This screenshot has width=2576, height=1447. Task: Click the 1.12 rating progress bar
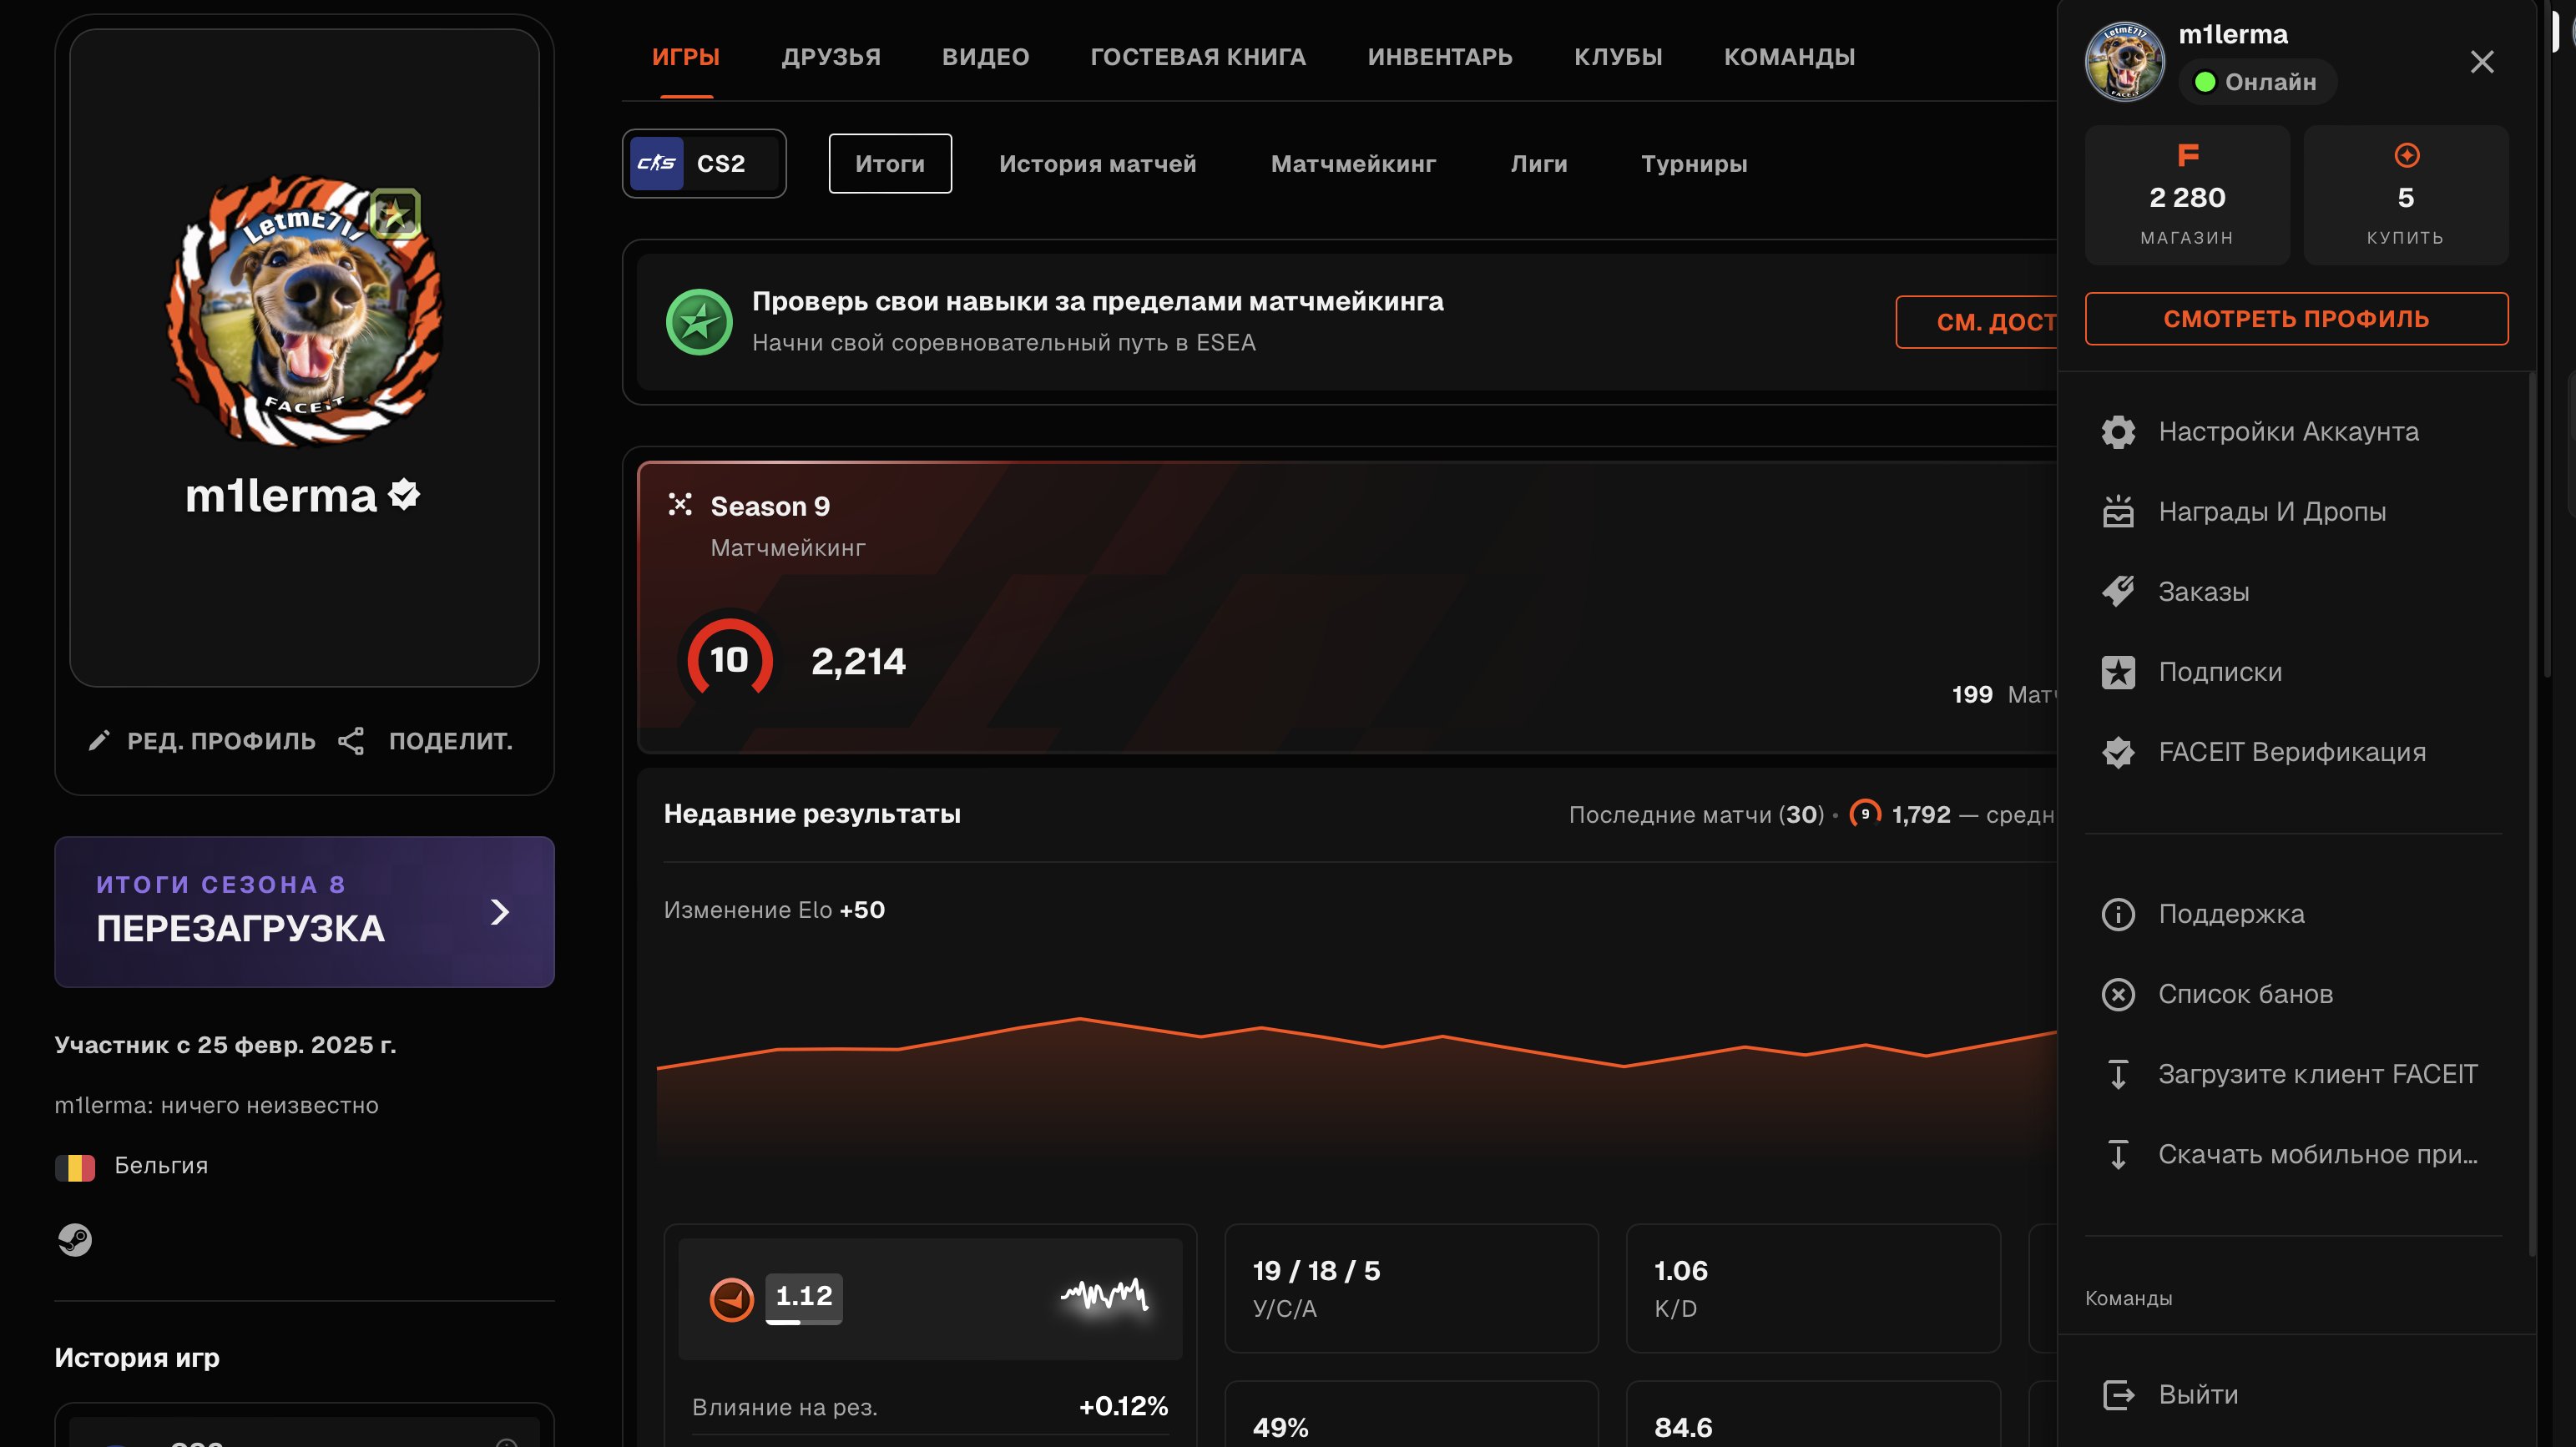(x=803, y=1322)
